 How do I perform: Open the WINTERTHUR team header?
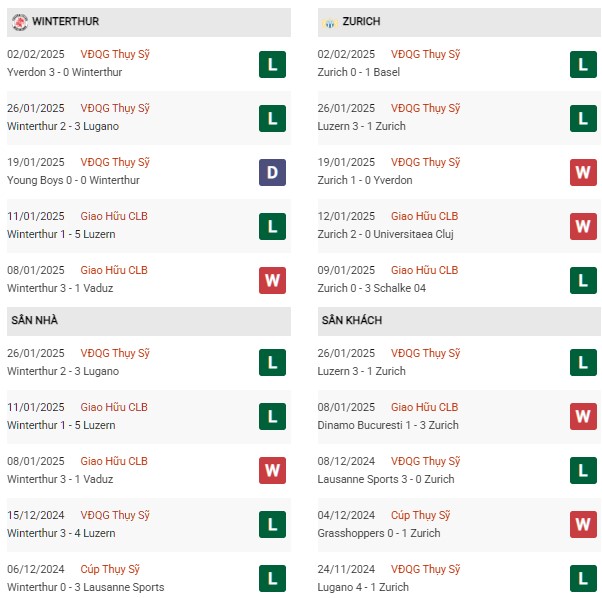pos(149,22)
